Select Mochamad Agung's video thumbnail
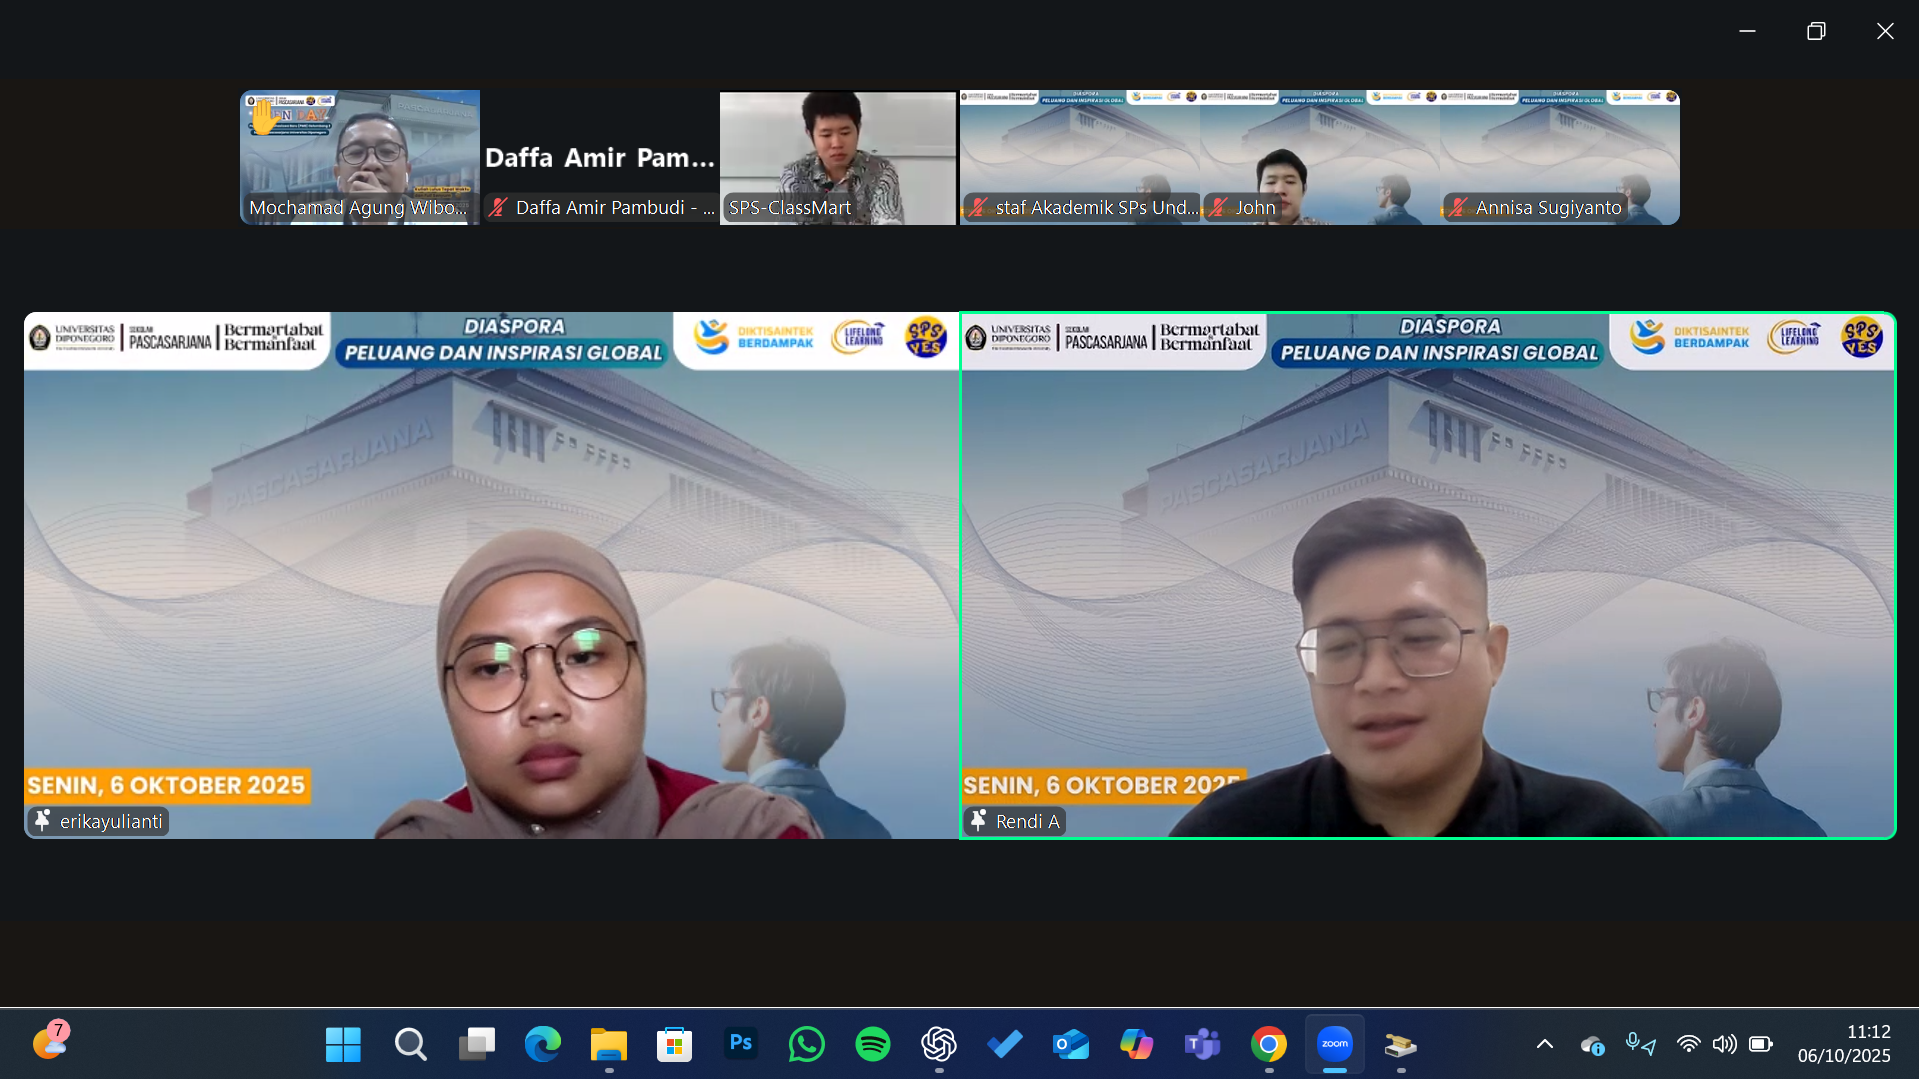 pyautogui.click(x=360, y=155)
